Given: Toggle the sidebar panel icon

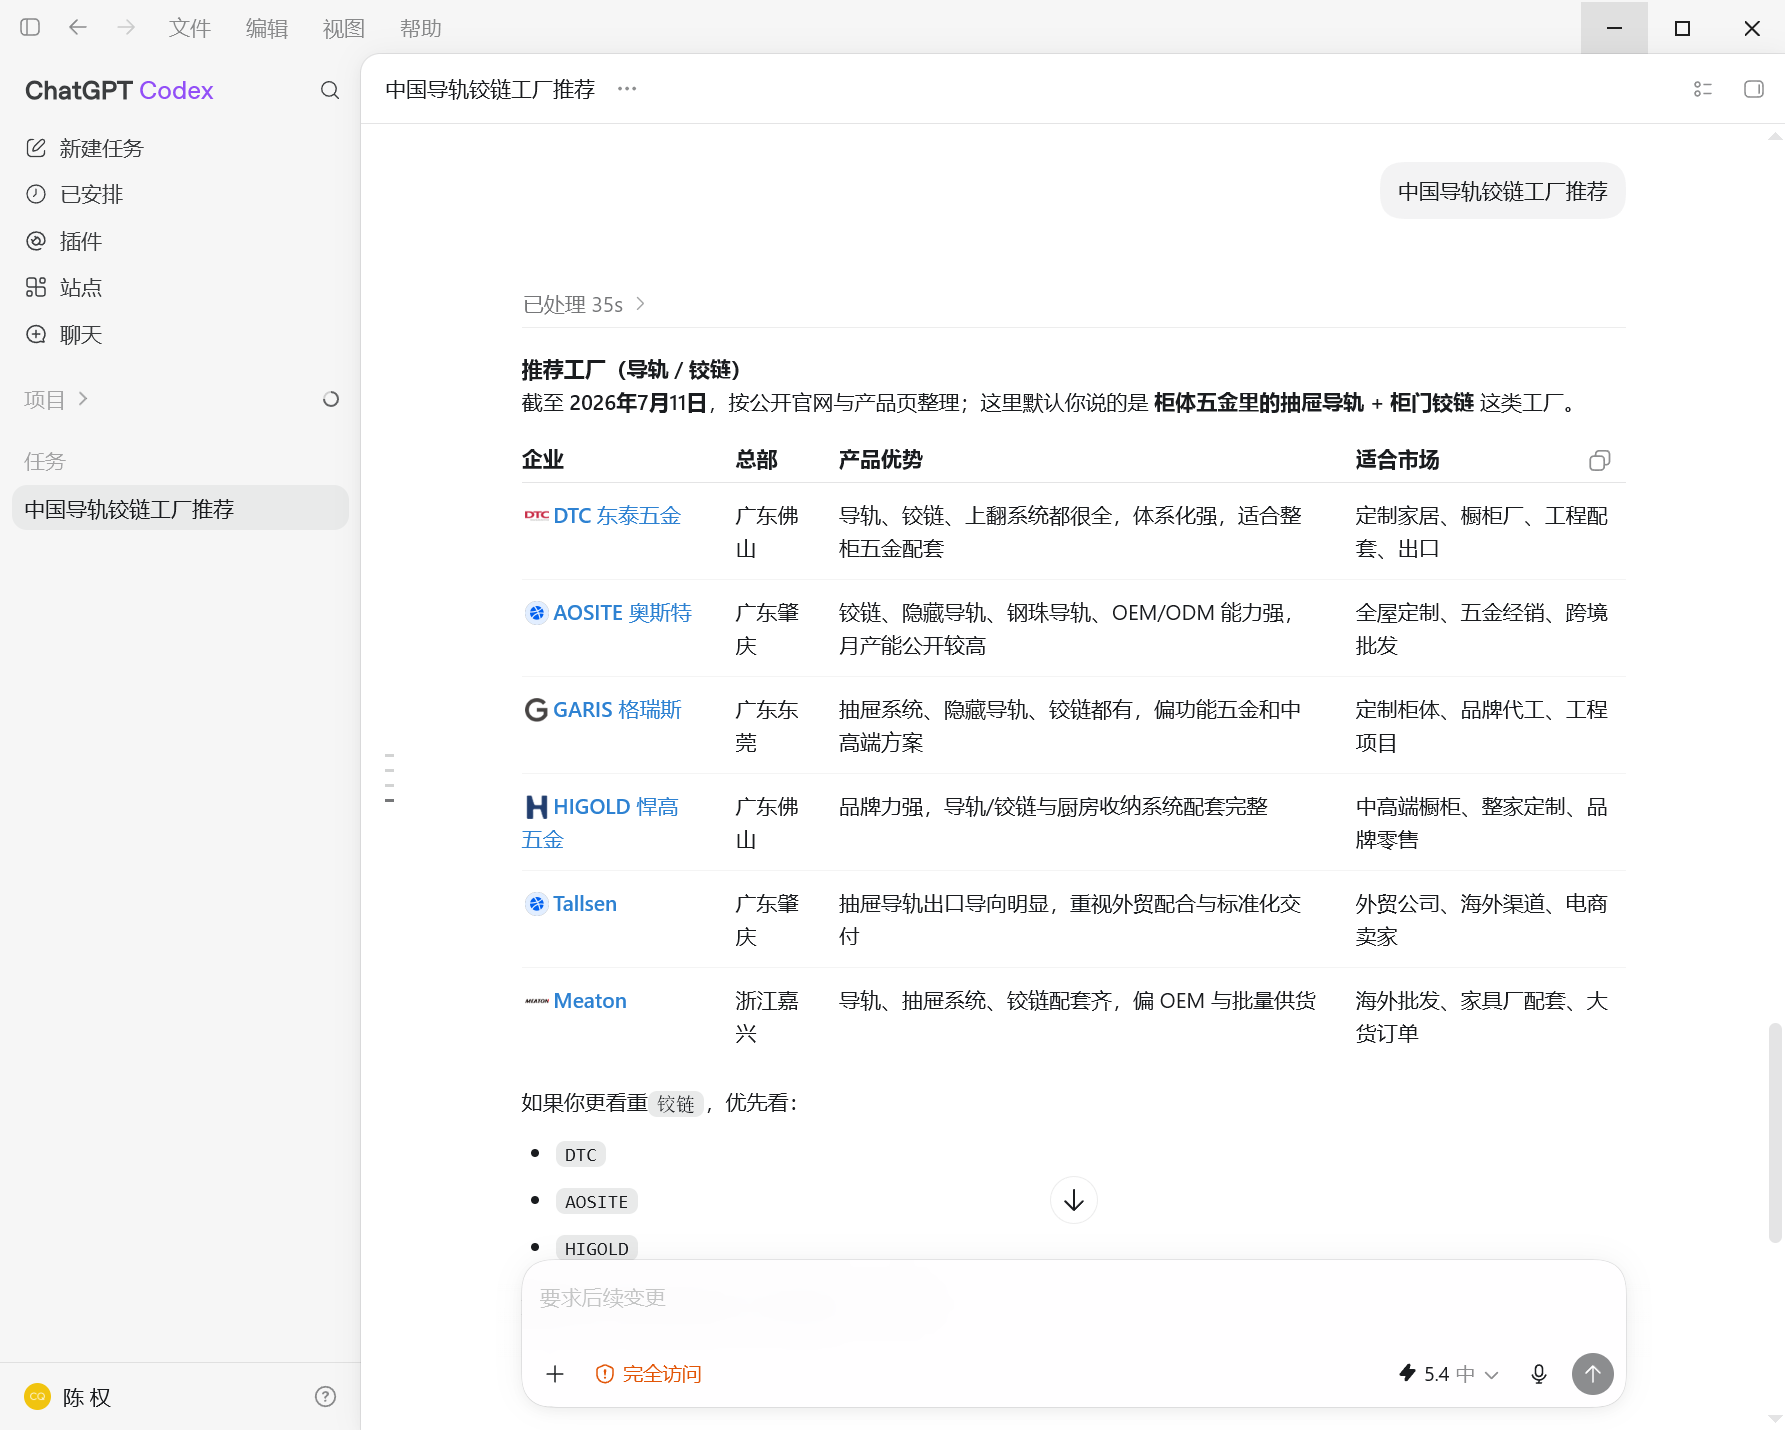Looking at the screenshot, I should point(30,28).
